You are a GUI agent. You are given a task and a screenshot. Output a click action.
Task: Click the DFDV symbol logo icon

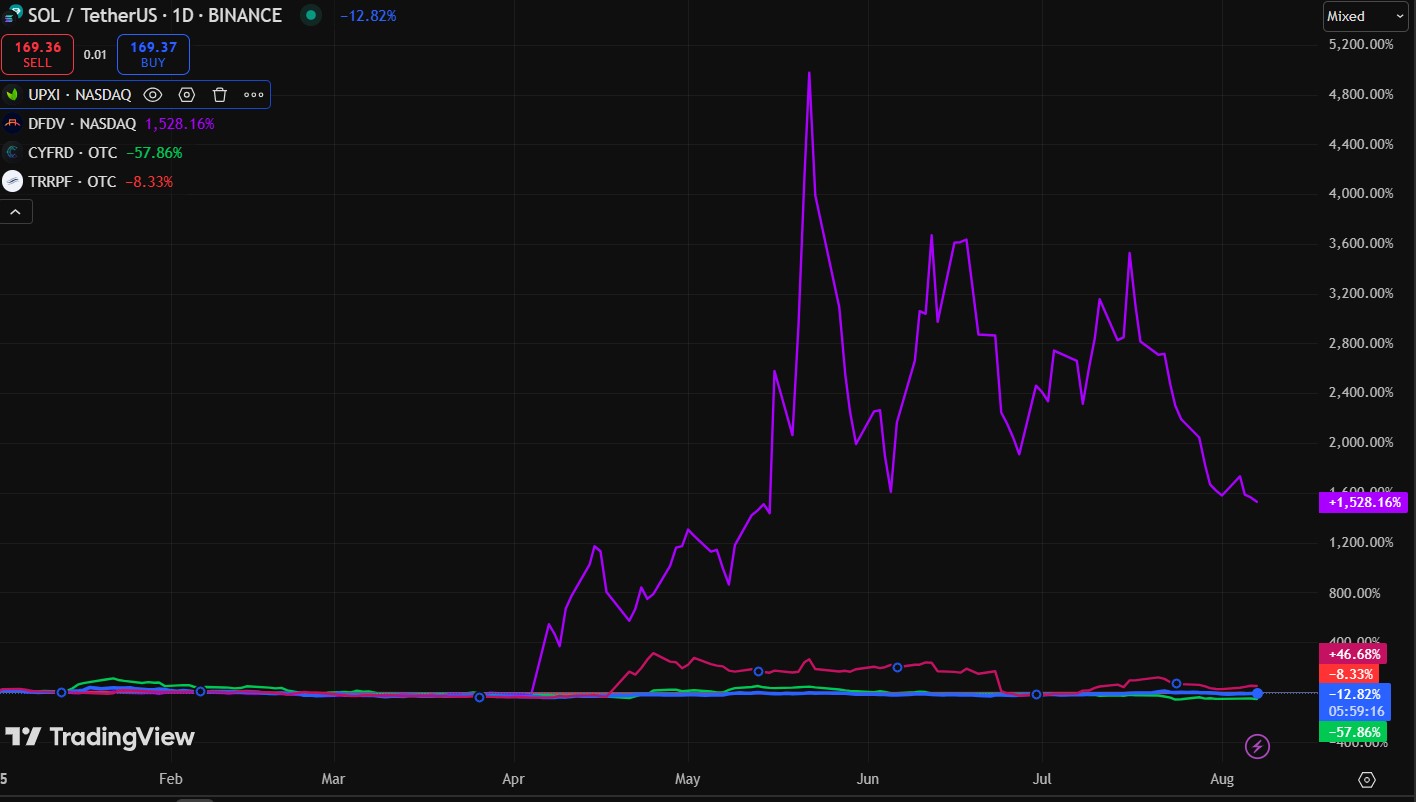(x=13, y=124)
